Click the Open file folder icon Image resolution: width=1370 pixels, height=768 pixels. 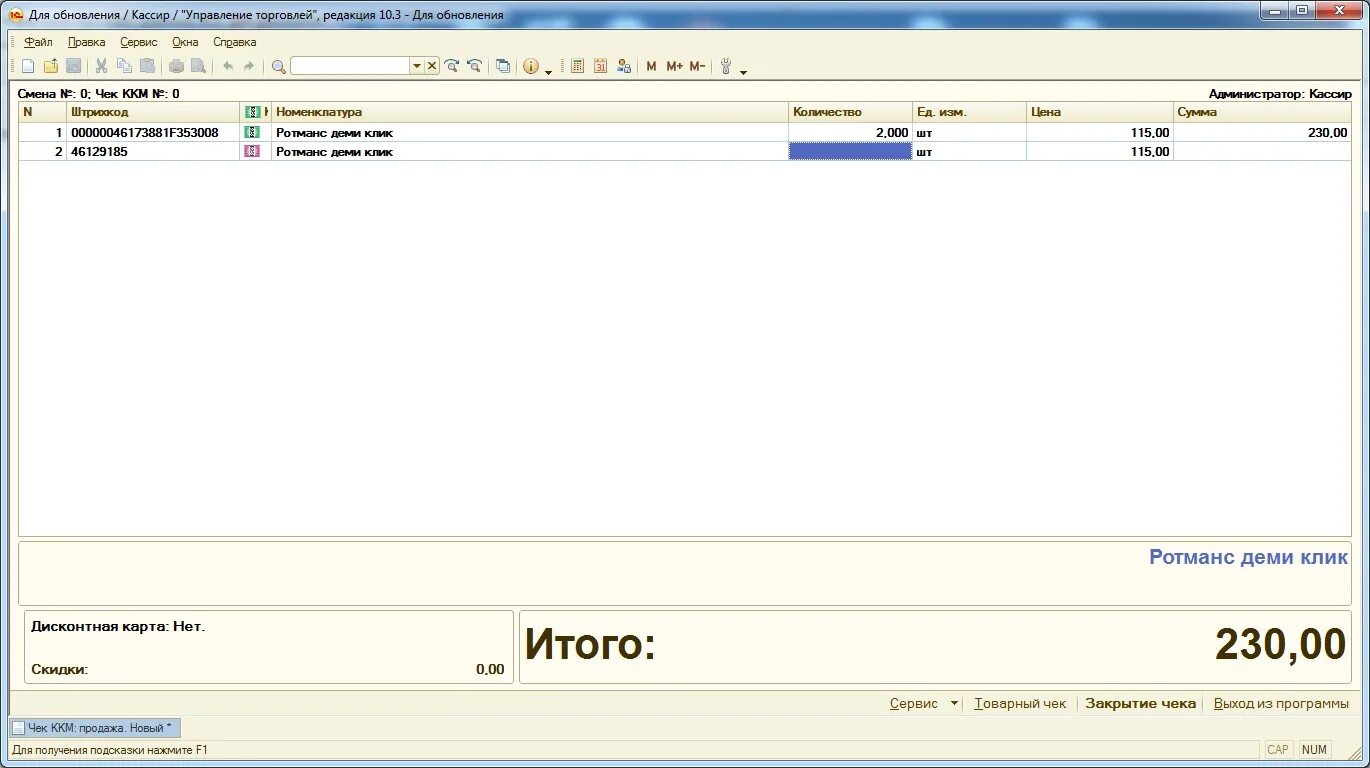tap(51, 66)
